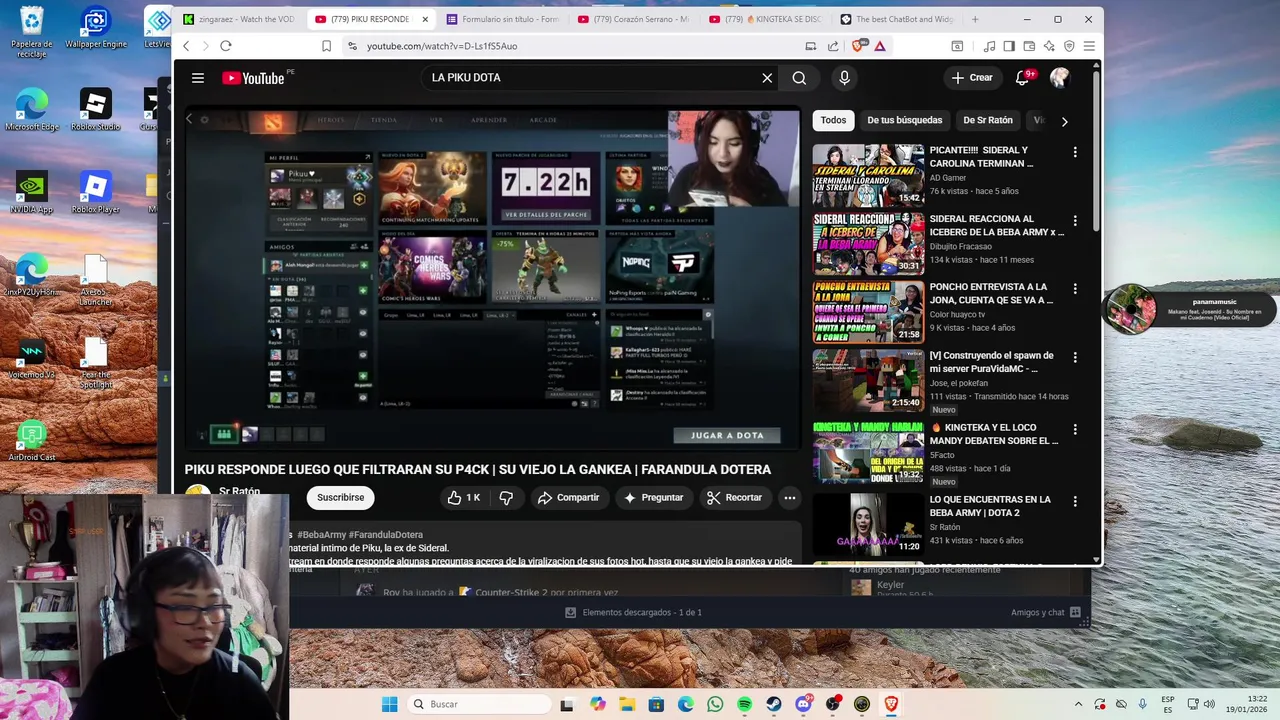
Task: Click the address bar URL
Action: point(442,46)
